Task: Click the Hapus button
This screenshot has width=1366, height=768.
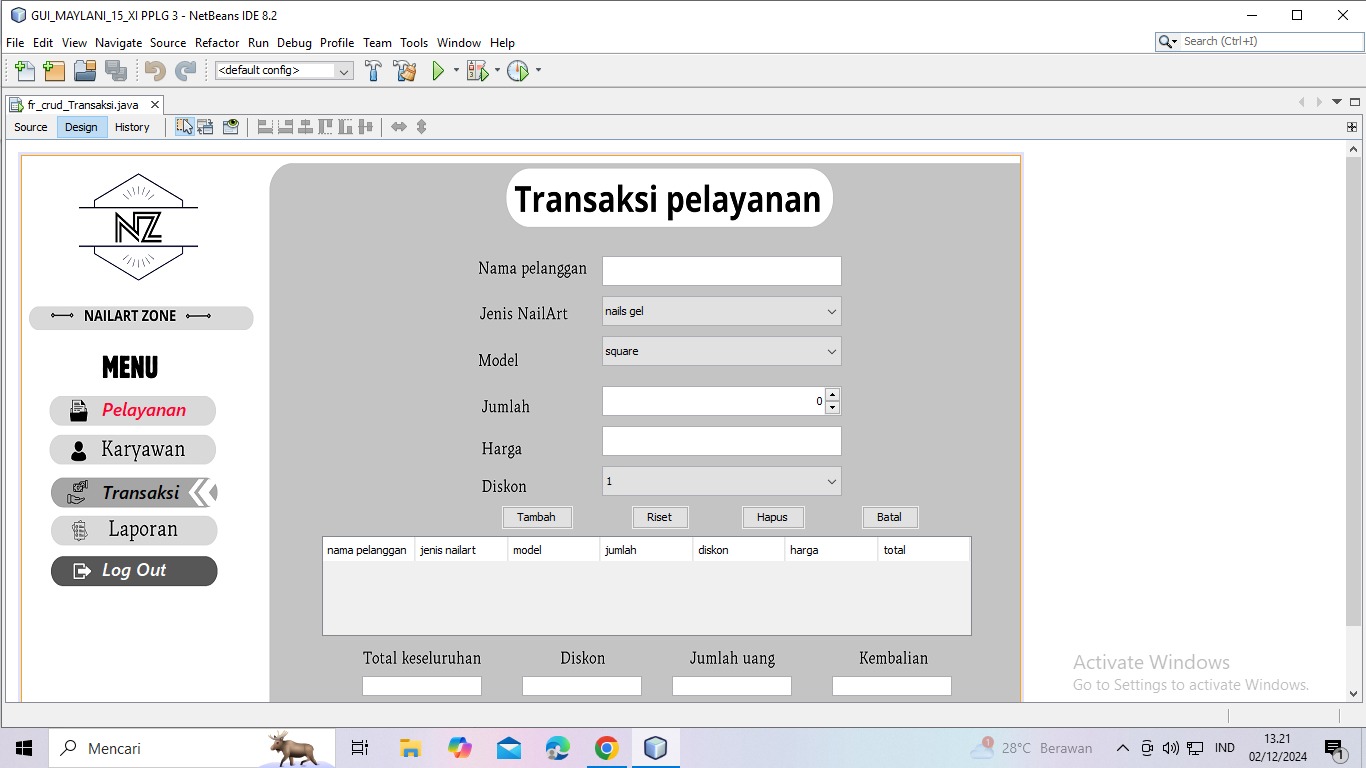Action: [x=772, y=517]
